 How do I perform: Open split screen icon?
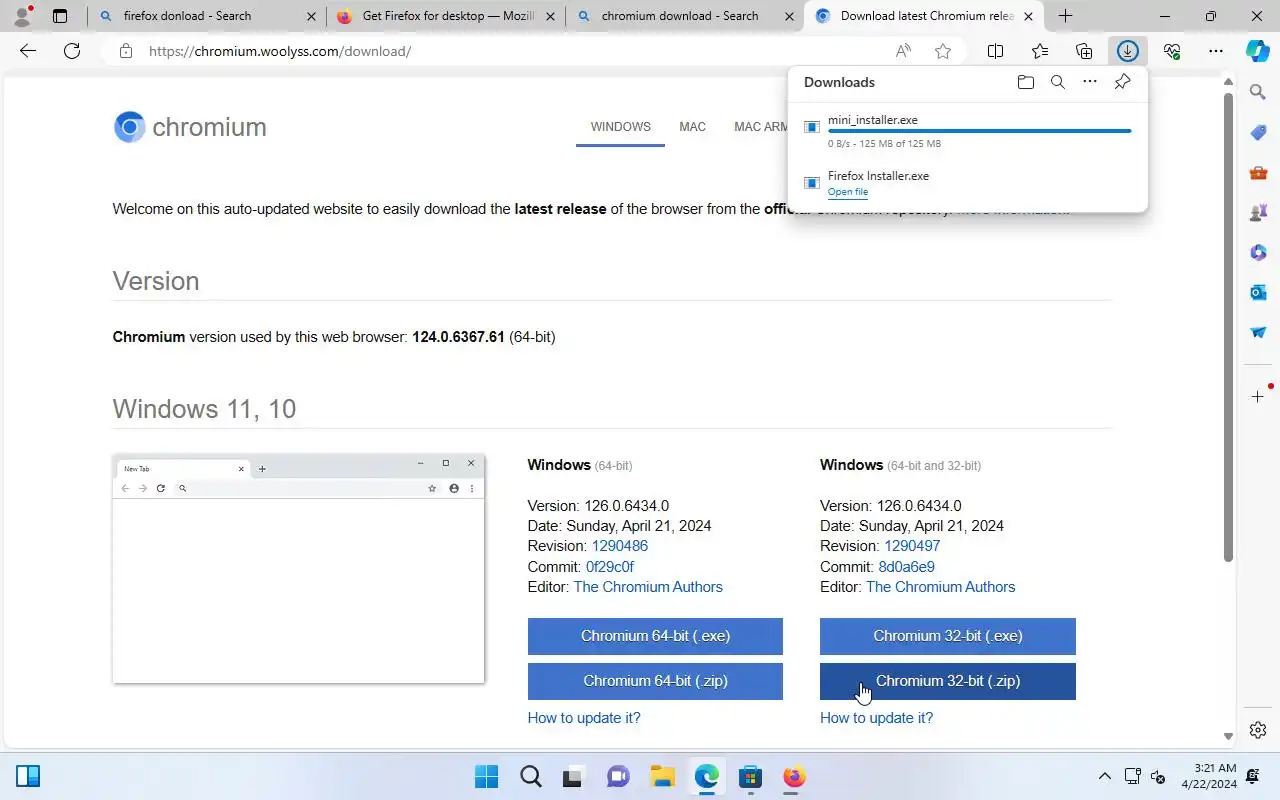pyautogui.click(x=996, y=51)
